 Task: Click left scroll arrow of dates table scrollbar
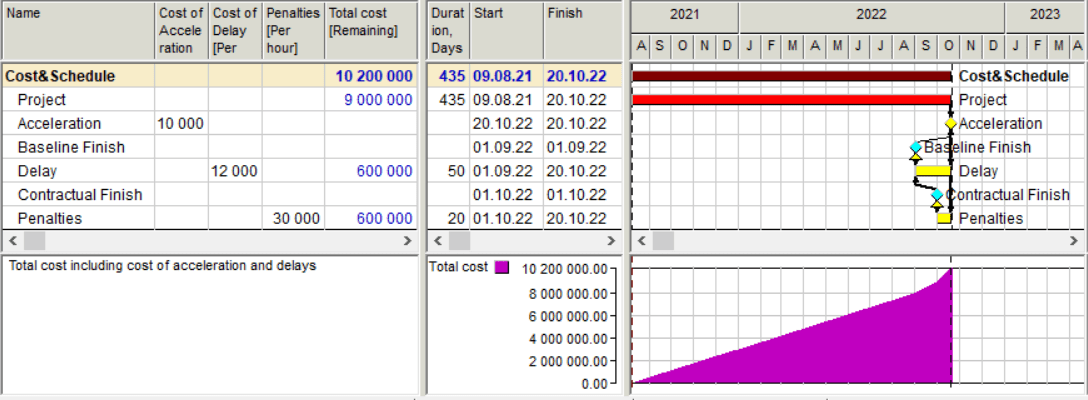(438, 241)
